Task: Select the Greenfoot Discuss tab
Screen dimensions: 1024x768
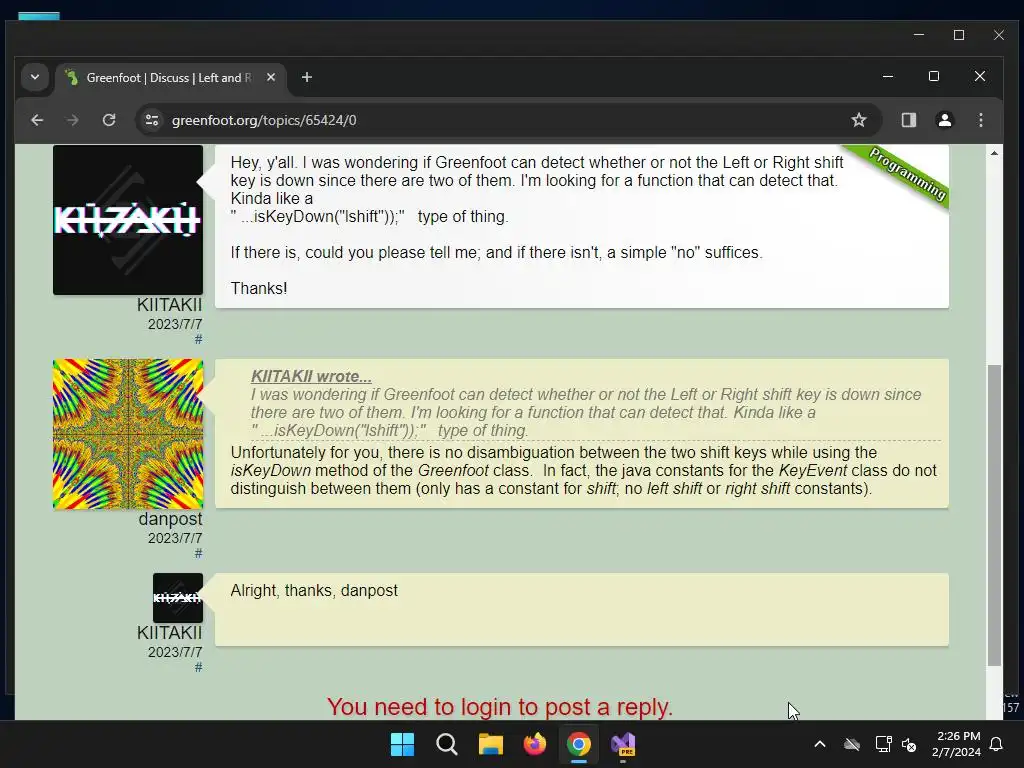Action: point(171,78)
